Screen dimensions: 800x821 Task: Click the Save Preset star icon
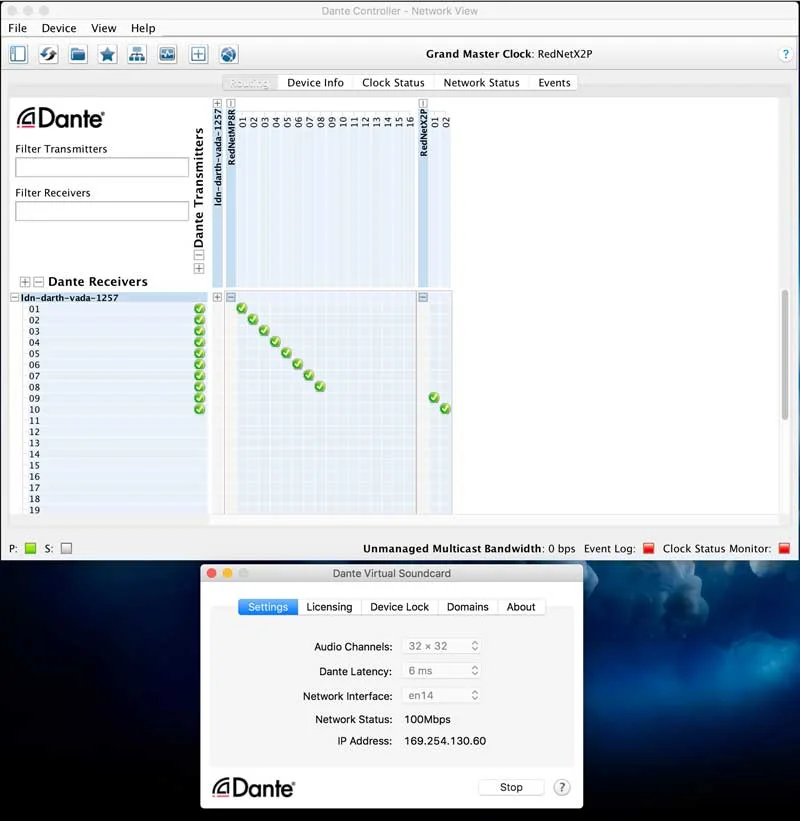tap(107, 54)
